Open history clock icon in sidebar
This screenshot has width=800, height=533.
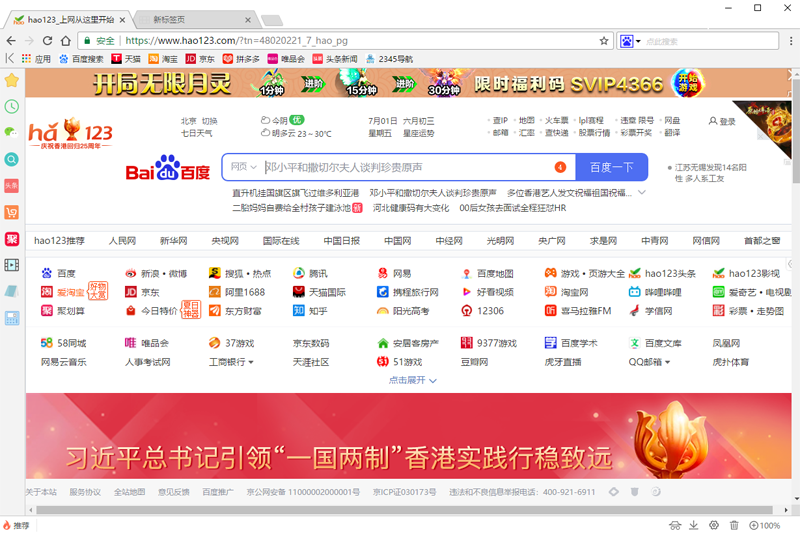pos(12,106)
